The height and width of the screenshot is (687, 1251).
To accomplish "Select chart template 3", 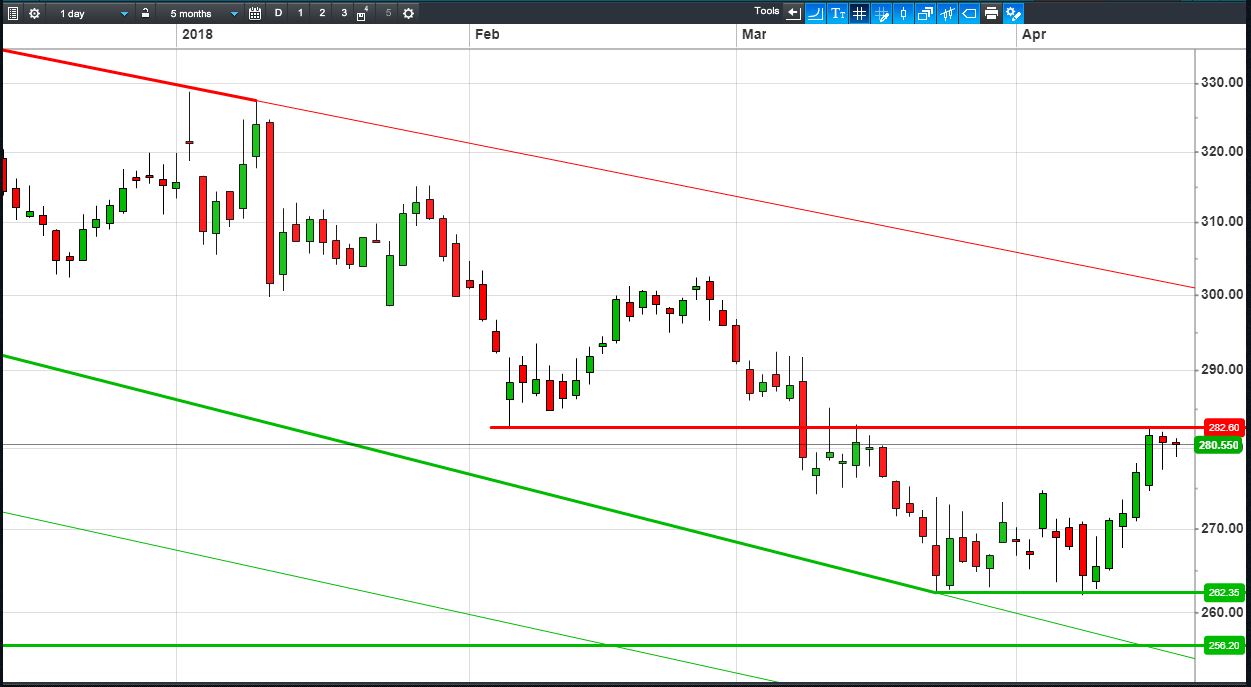I will [x=344, y=13].
